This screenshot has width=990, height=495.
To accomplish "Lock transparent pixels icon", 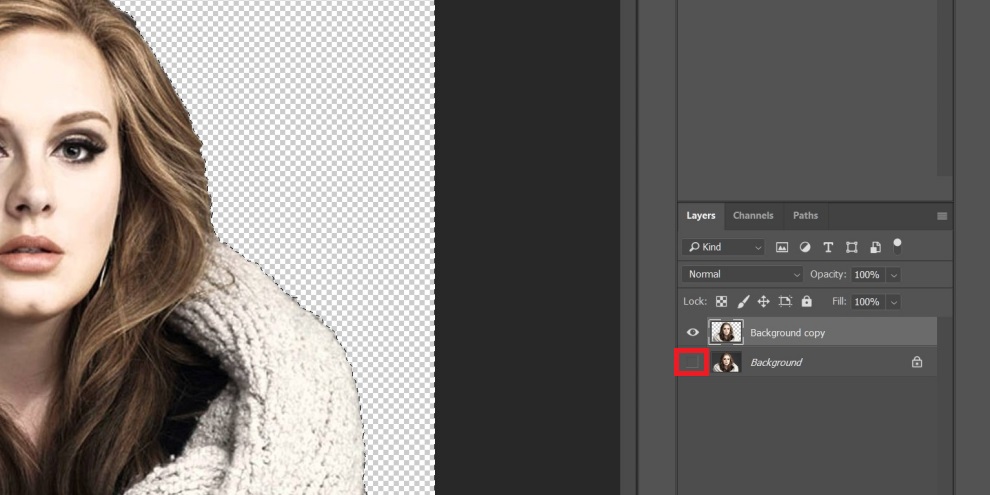I will click(x=721, y=302).
